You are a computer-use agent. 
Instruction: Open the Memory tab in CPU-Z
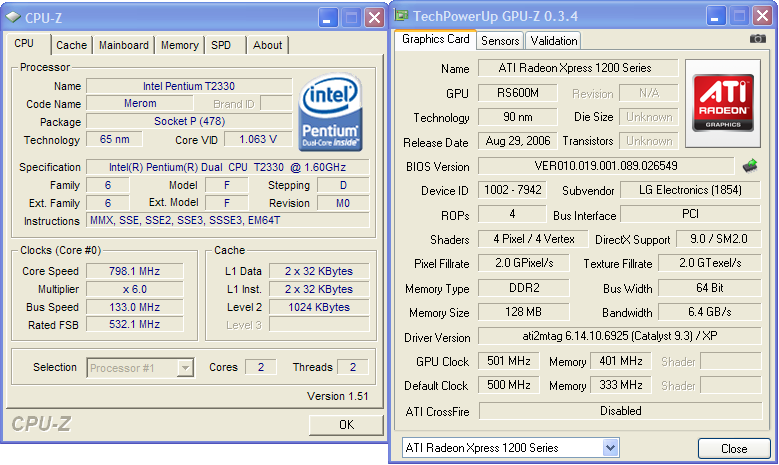pyautogui.click(x=180, y=45)
